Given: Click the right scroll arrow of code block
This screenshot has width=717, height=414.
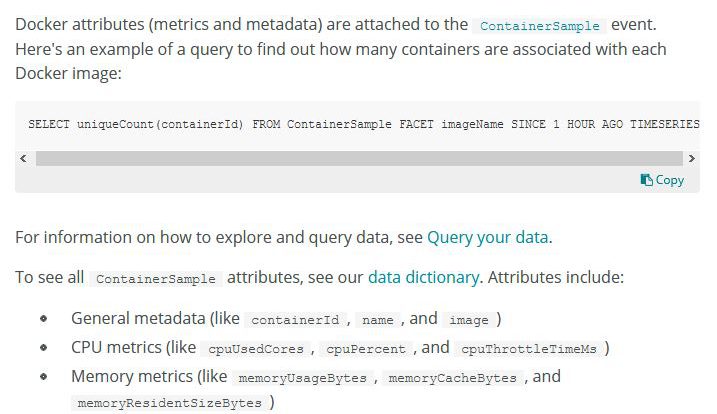Looking at the screenshot, I should (691, 158).
